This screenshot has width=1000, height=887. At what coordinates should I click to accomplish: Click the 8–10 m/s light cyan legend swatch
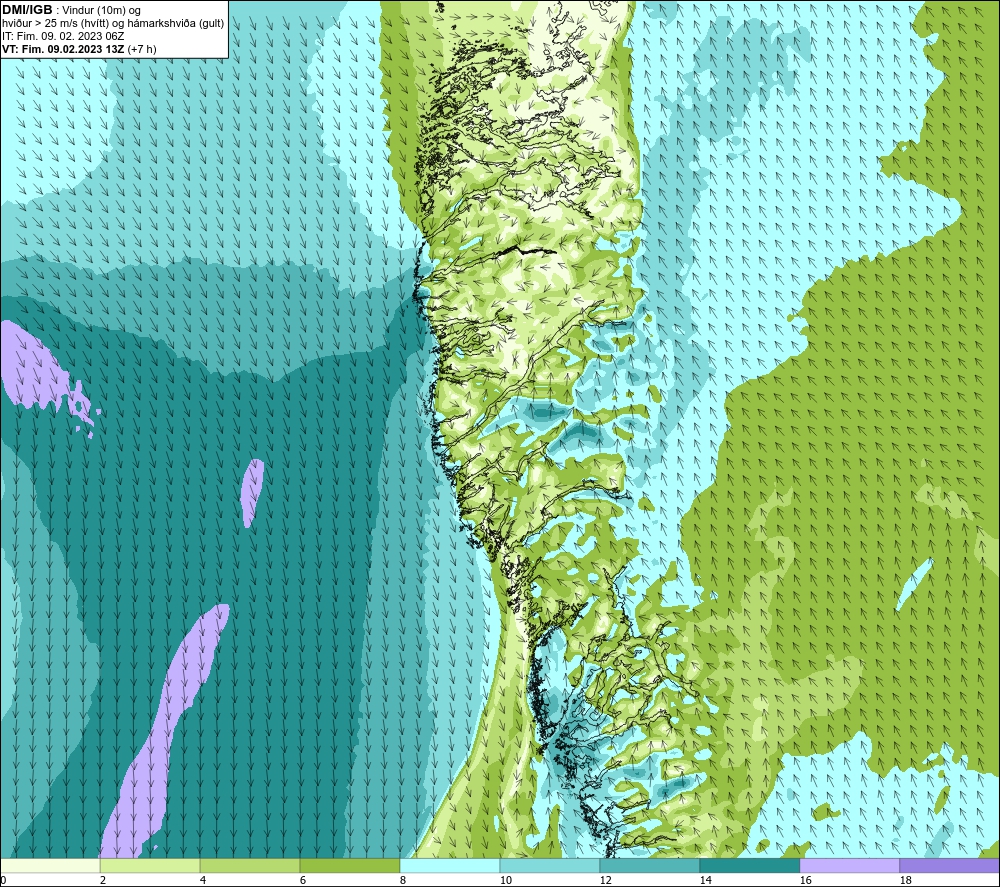450,866
